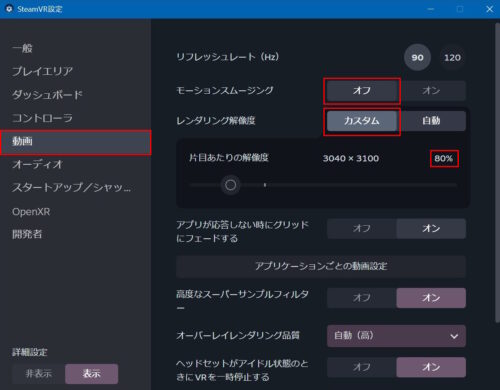
Task: Open アプリケーションごとの動画設定 button
Action: click(321, 266)
